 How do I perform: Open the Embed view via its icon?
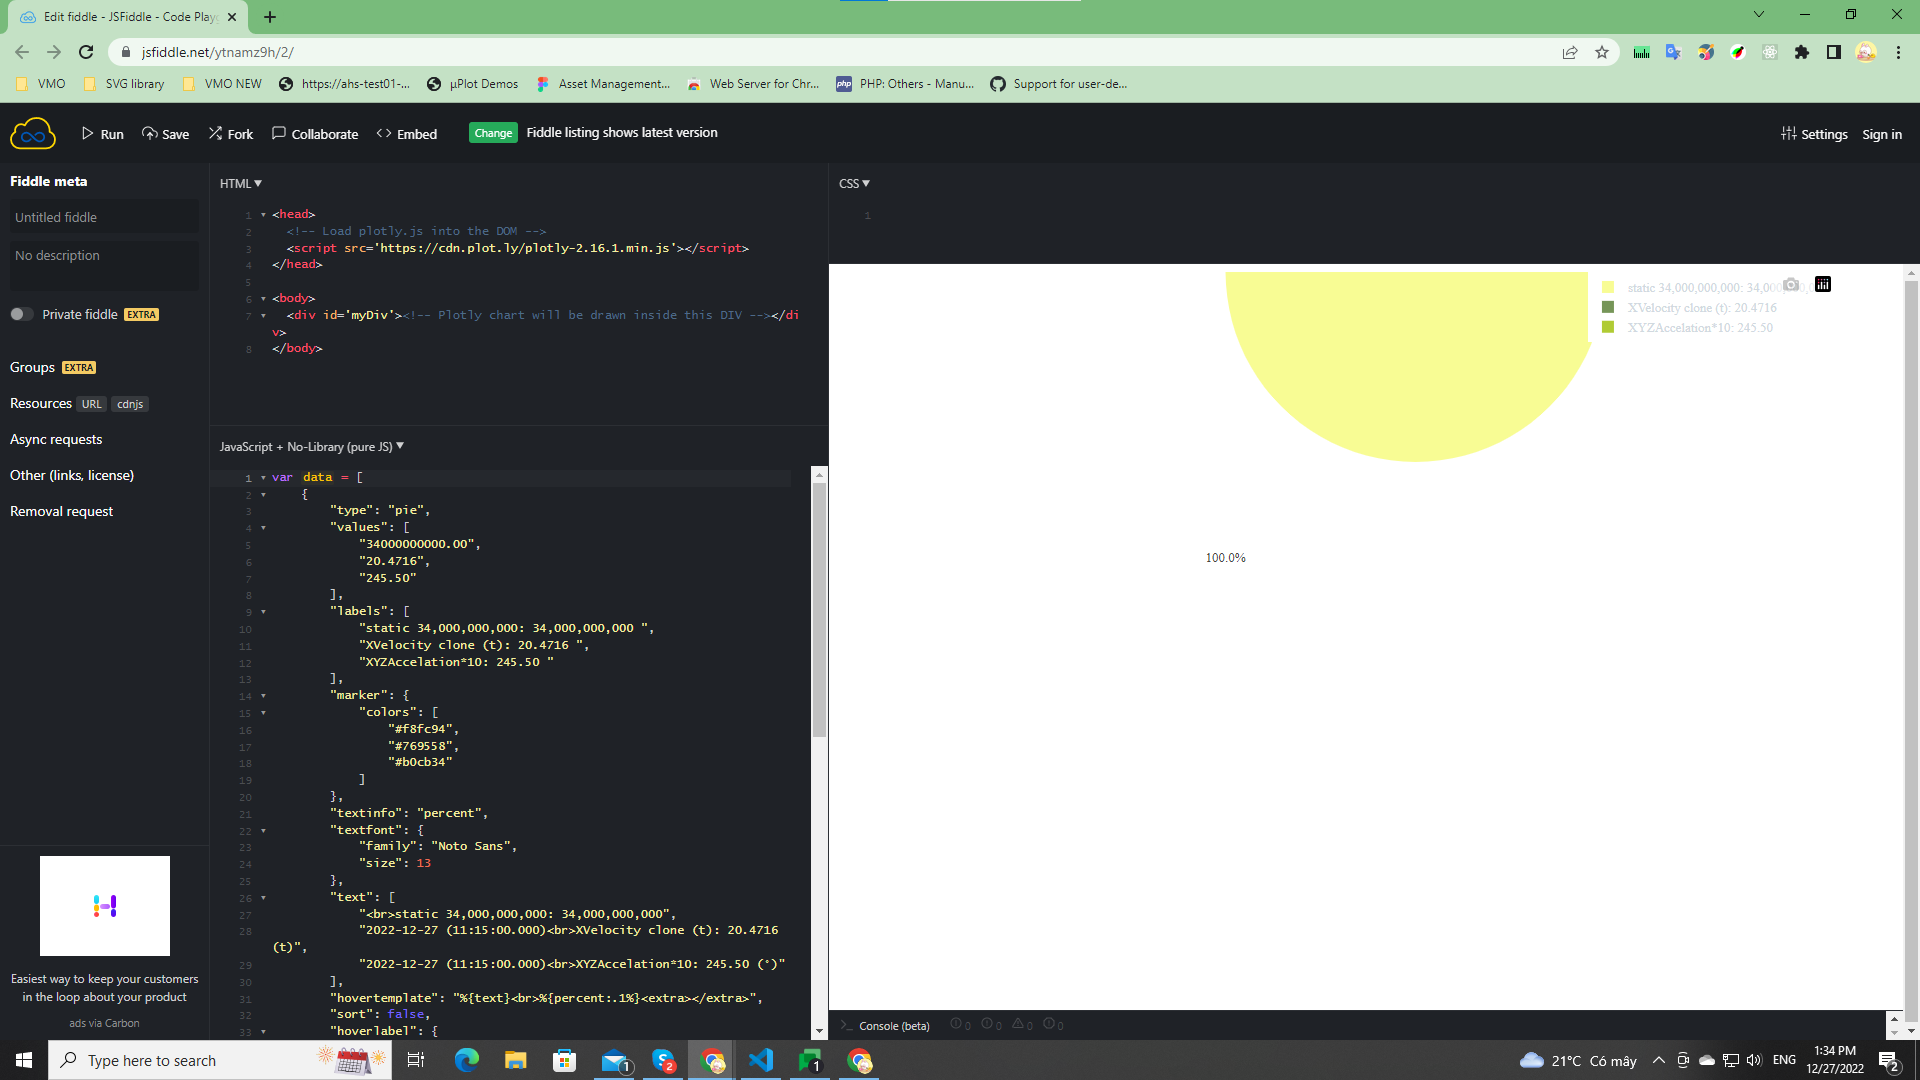384,132
